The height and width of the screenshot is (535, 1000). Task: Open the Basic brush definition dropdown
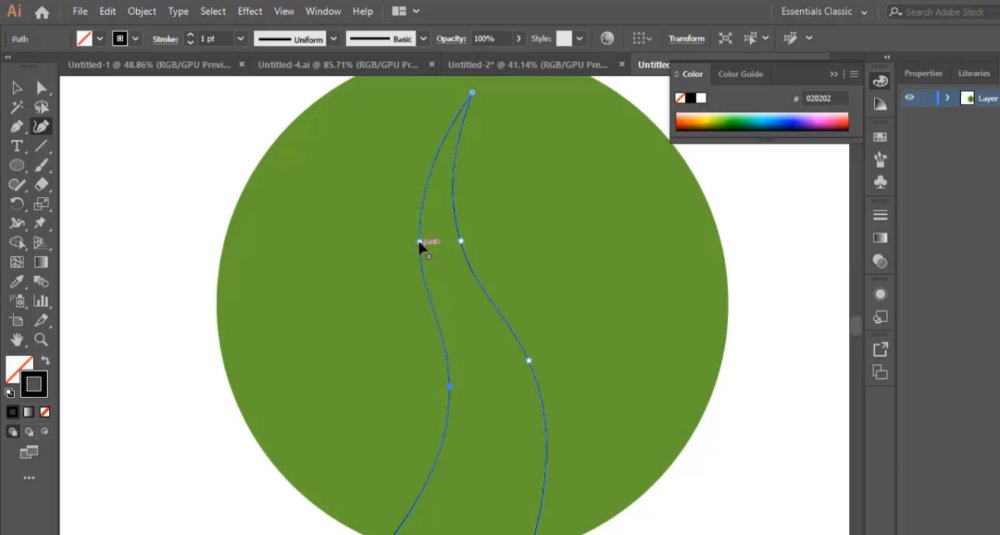click(423, 39)
